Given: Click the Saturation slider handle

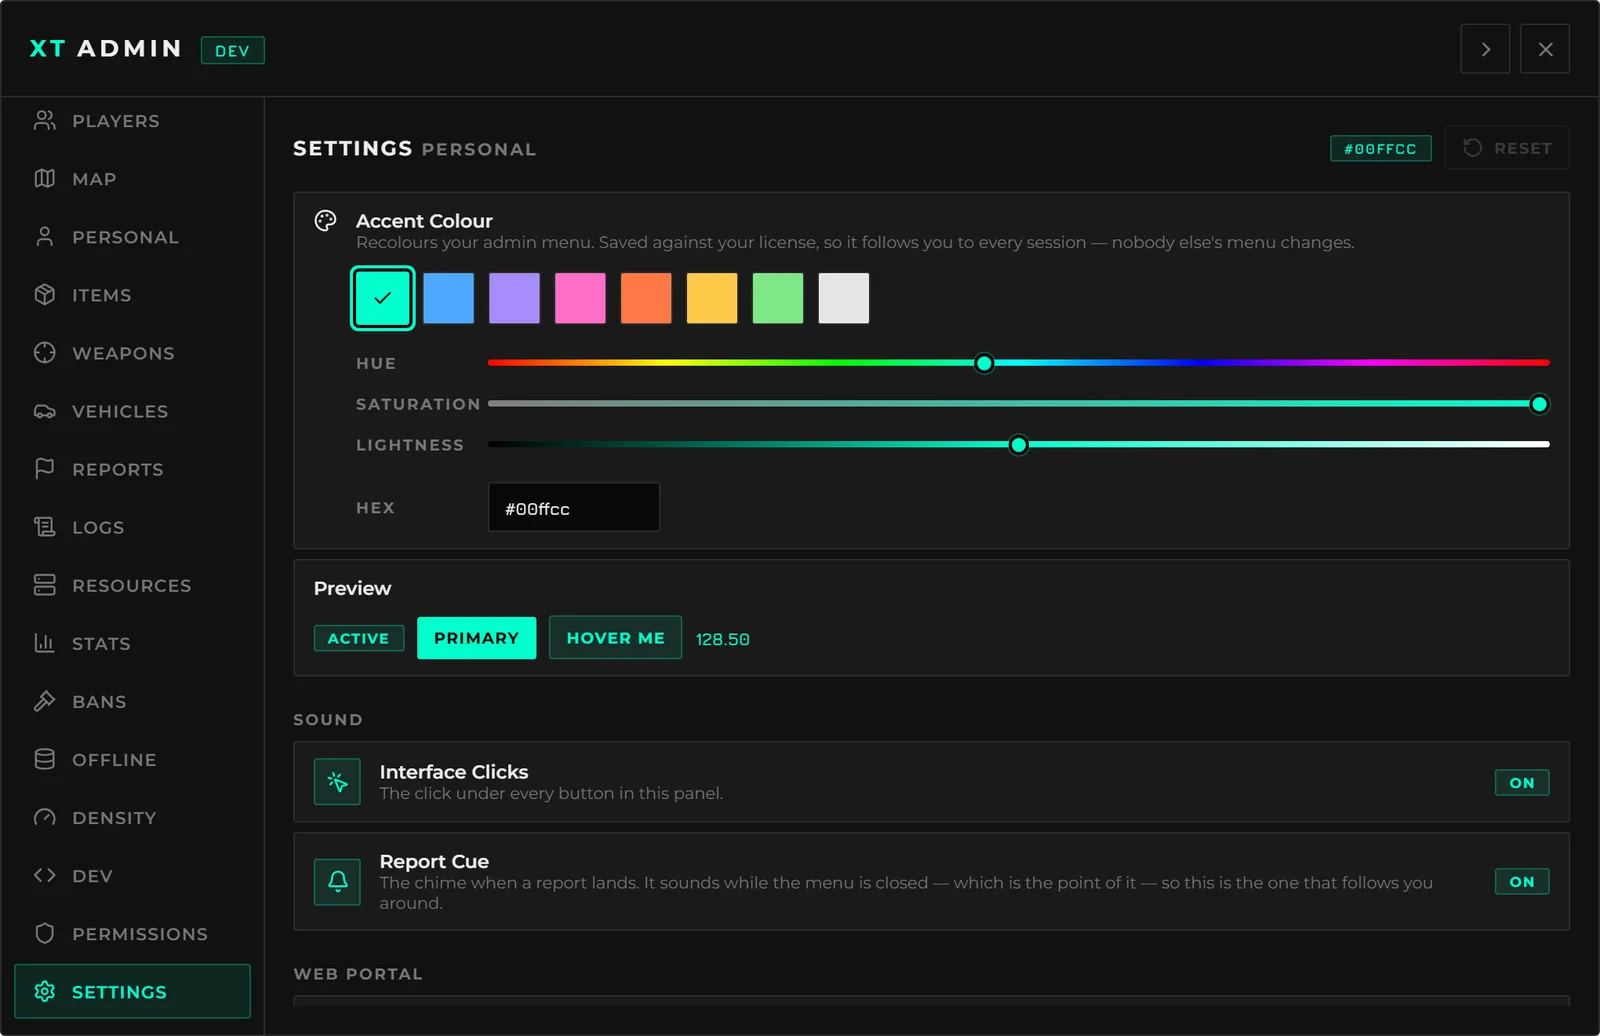Looking at the screenshot, I should (1539, 404).
